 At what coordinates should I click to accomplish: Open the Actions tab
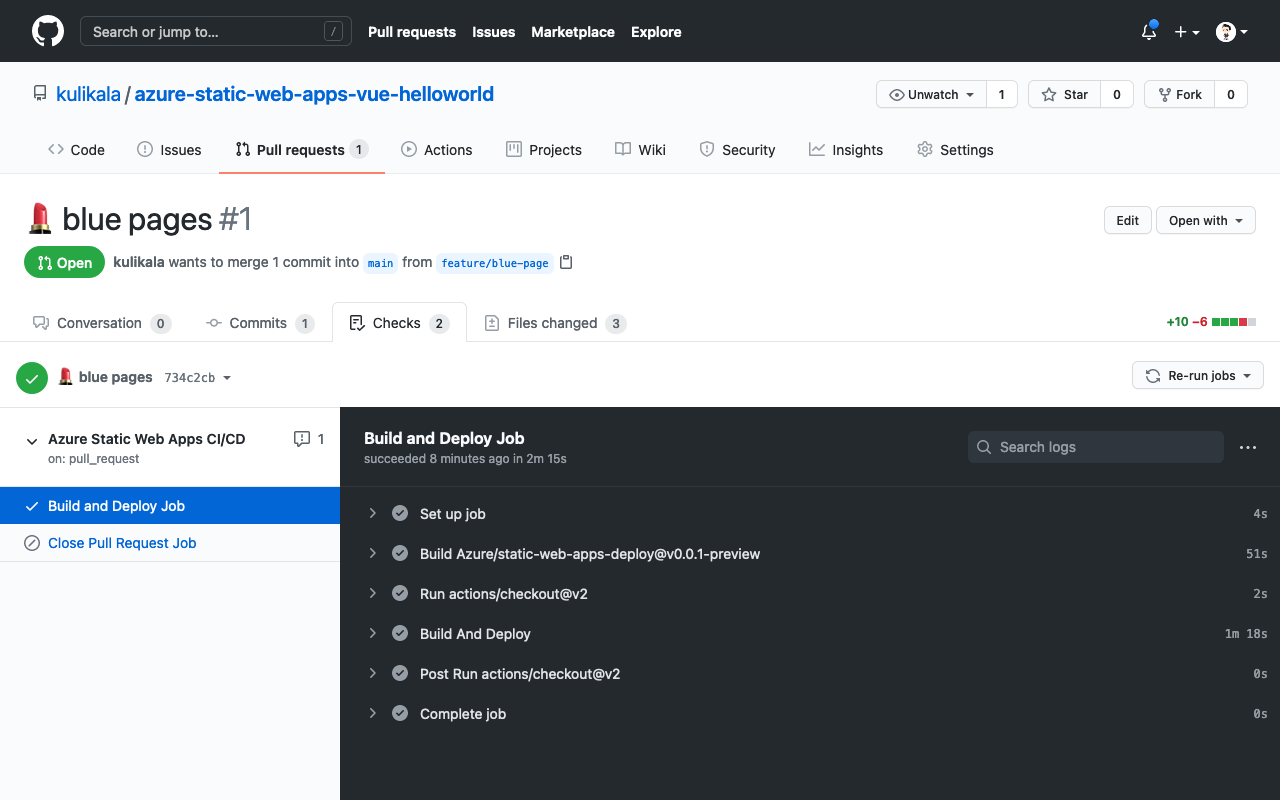click(436, 150)
